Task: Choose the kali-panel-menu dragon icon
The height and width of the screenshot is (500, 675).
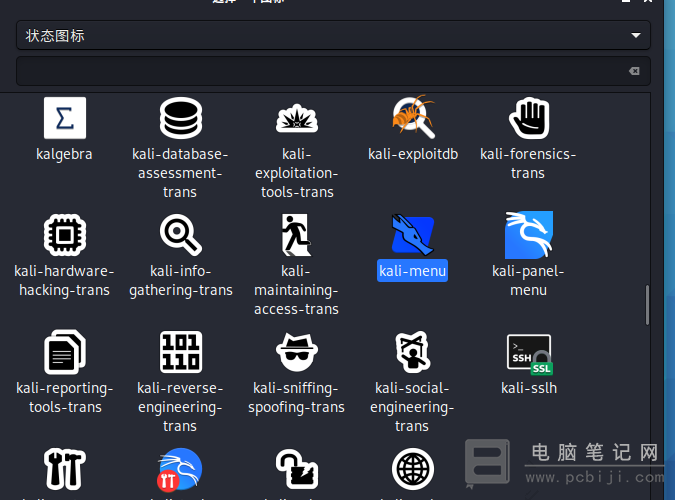Action: point(529,235)
